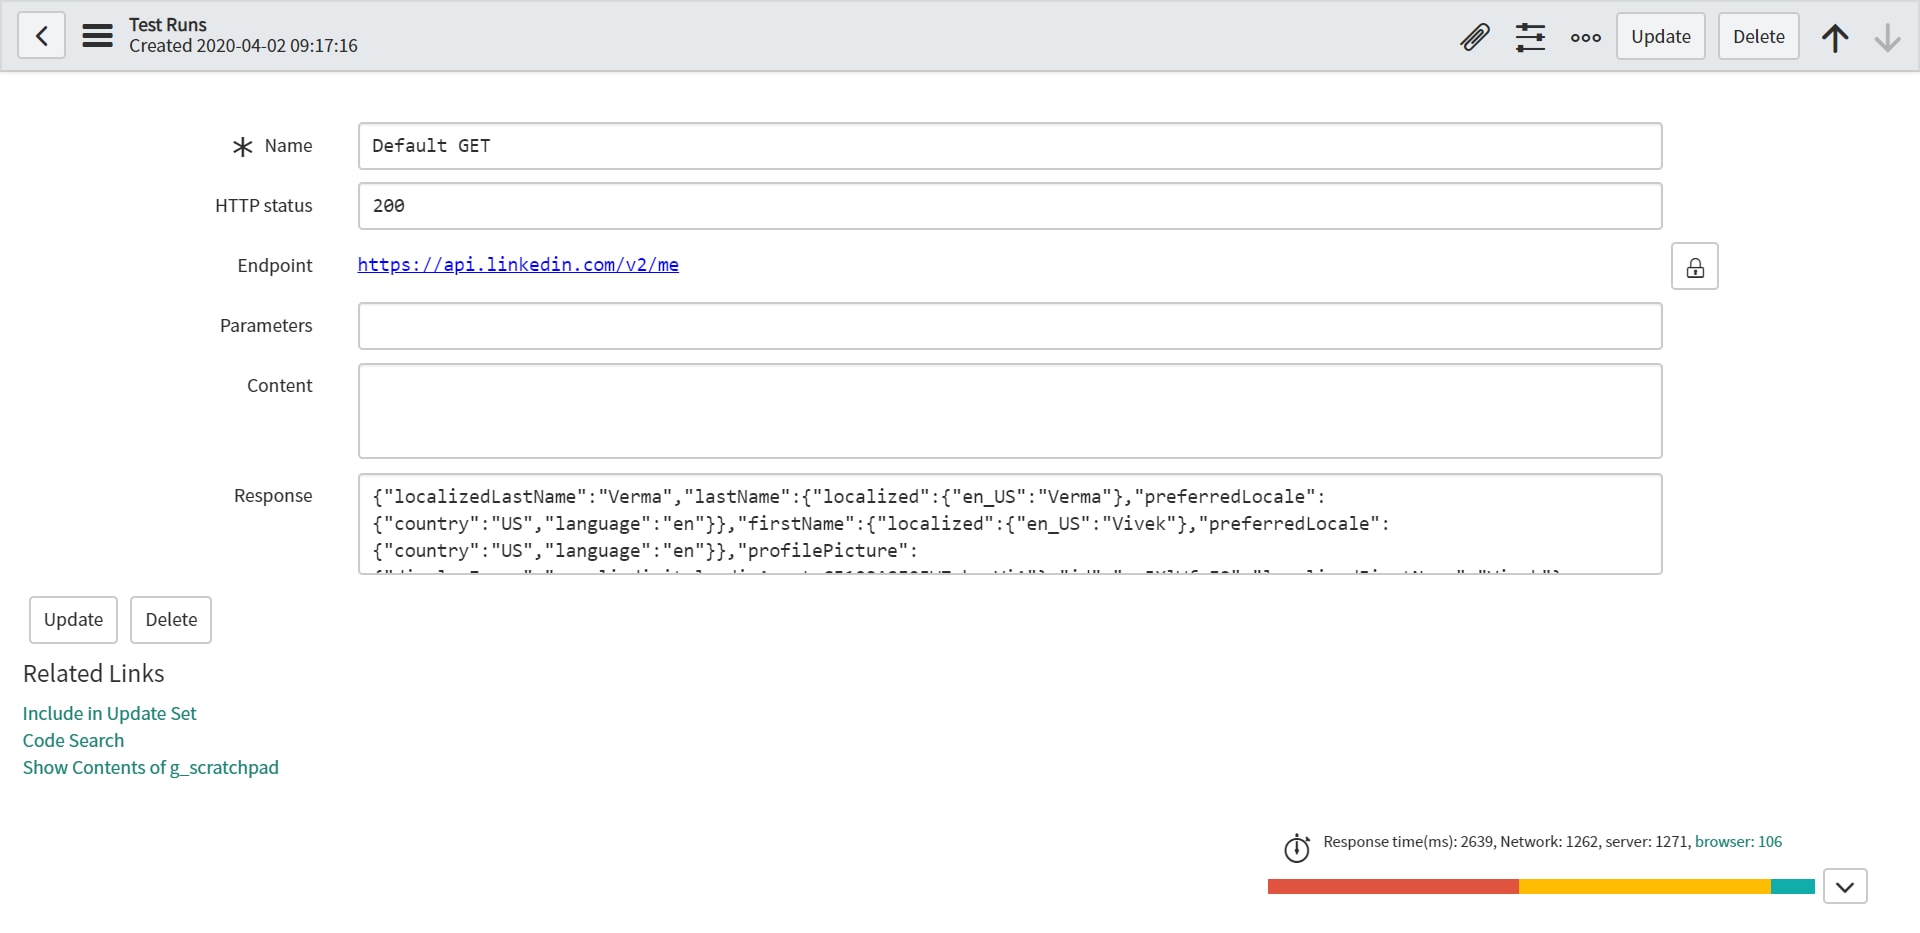Open the form context menu (hamburger)
The width and height of the screenshot is (1920, 933).
(x=97, y=35)
